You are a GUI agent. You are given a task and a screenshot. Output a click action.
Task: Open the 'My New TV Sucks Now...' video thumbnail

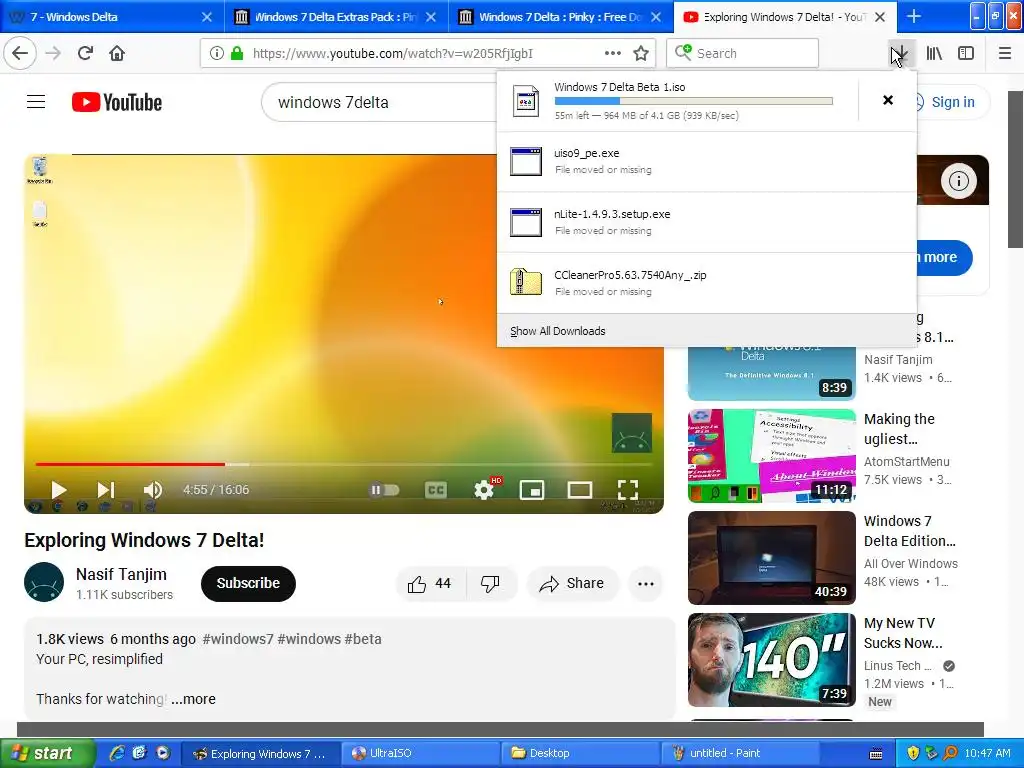(x=771, y=660)
